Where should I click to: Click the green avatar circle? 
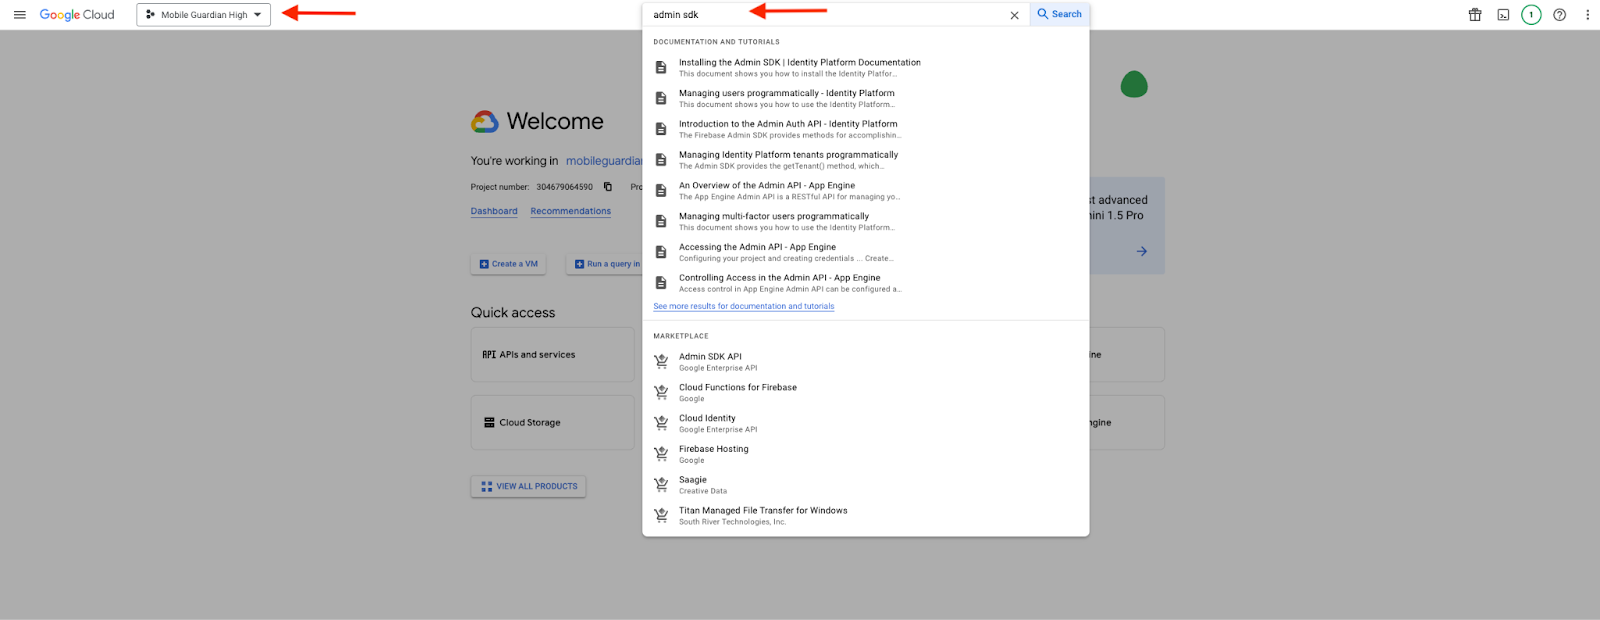click(x=1134, y=85)
